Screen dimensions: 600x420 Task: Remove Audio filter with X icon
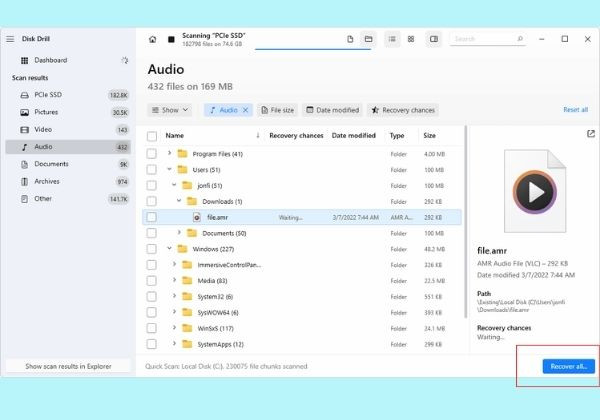coord(246,110)
